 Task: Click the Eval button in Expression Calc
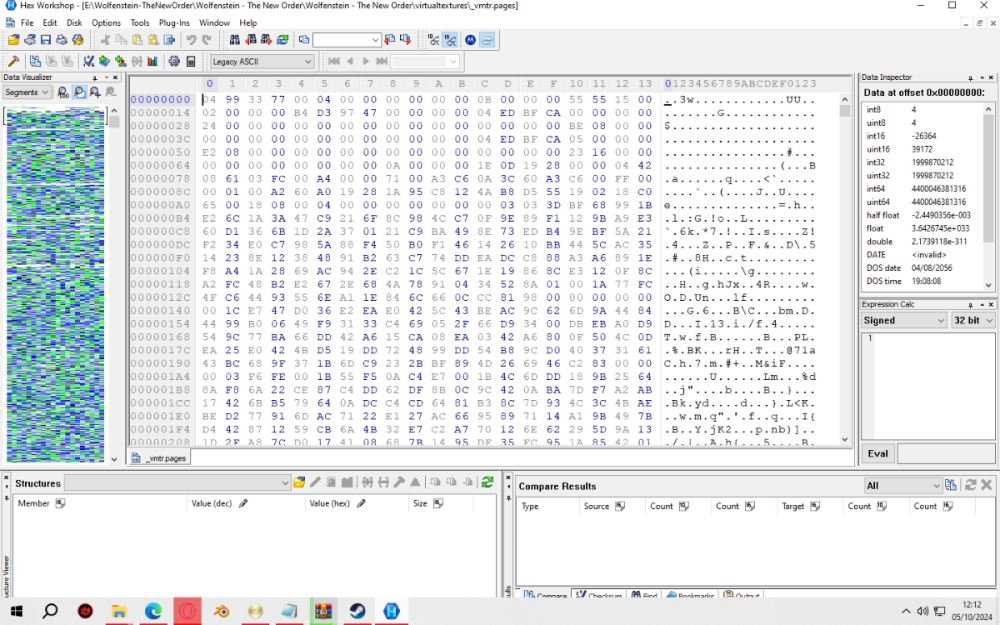tap(877, 452)
